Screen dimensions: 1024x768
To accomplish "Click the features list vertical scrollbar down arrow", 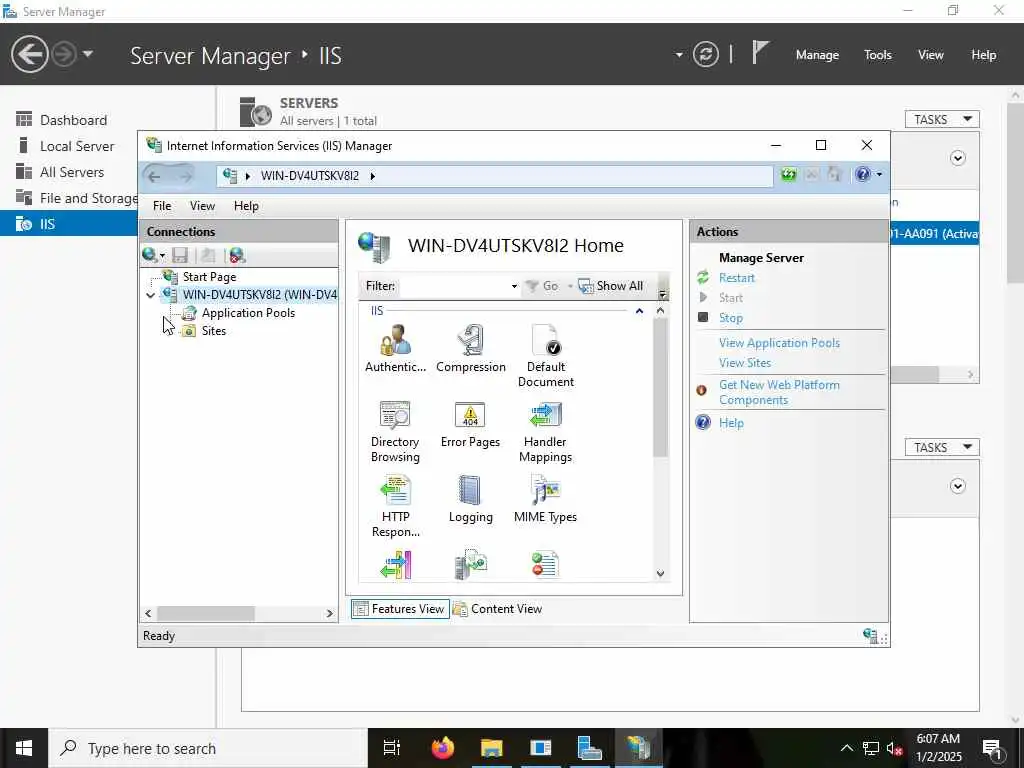I will (x=660, y=573).
